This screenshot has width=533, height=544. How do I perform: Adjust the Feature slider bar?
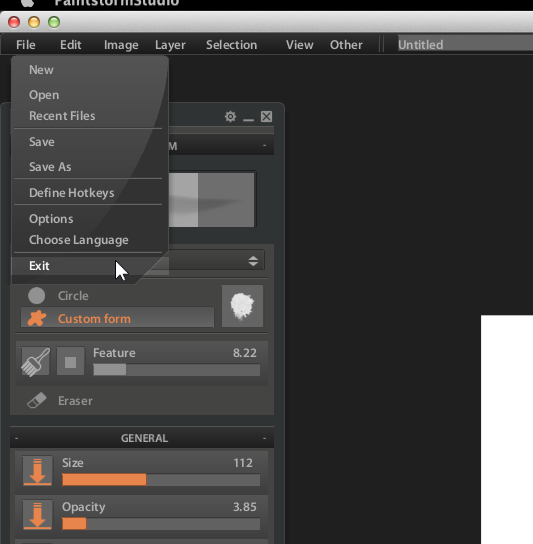tap(177, 370)
